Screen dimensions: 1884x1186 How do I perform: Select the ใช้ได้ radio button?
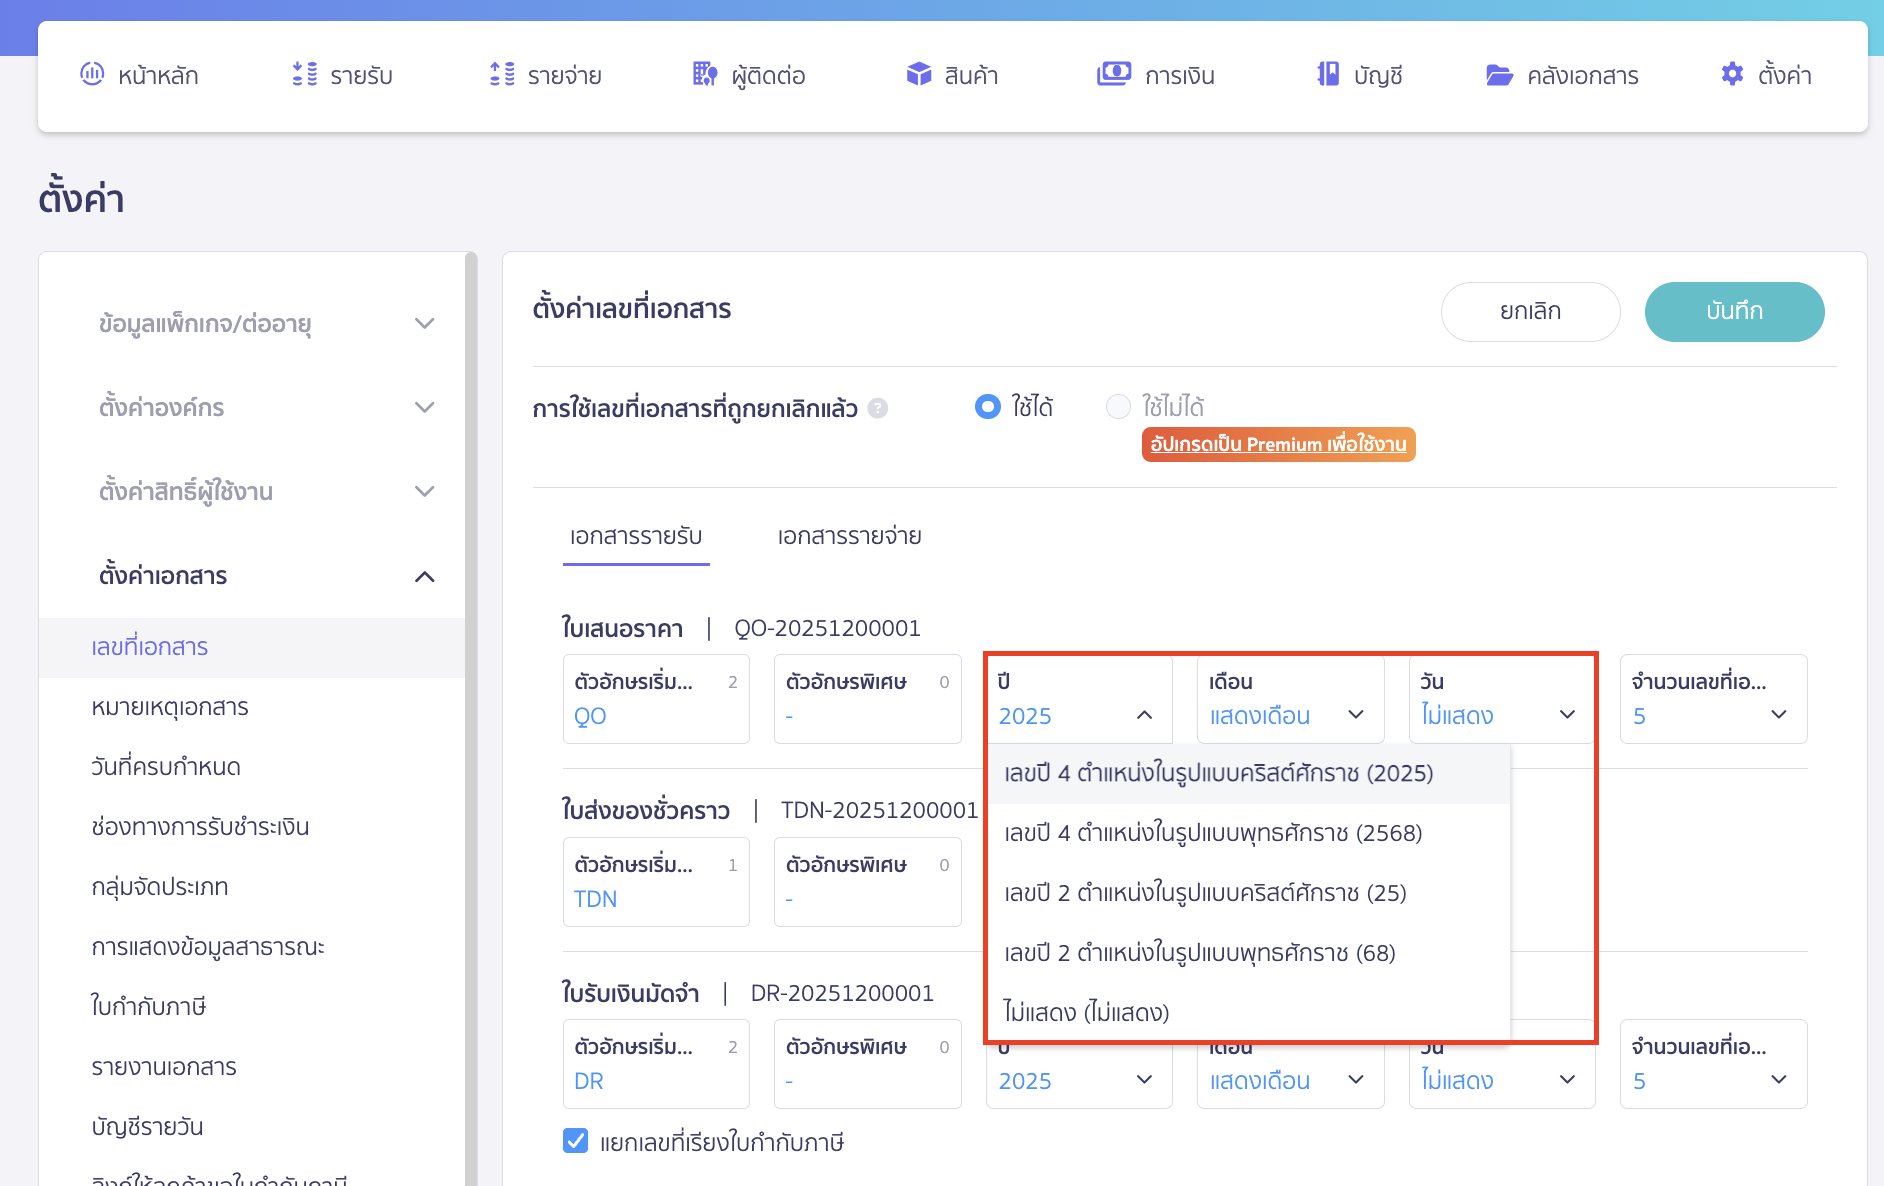pyautogui.click(x=987, y=407)
